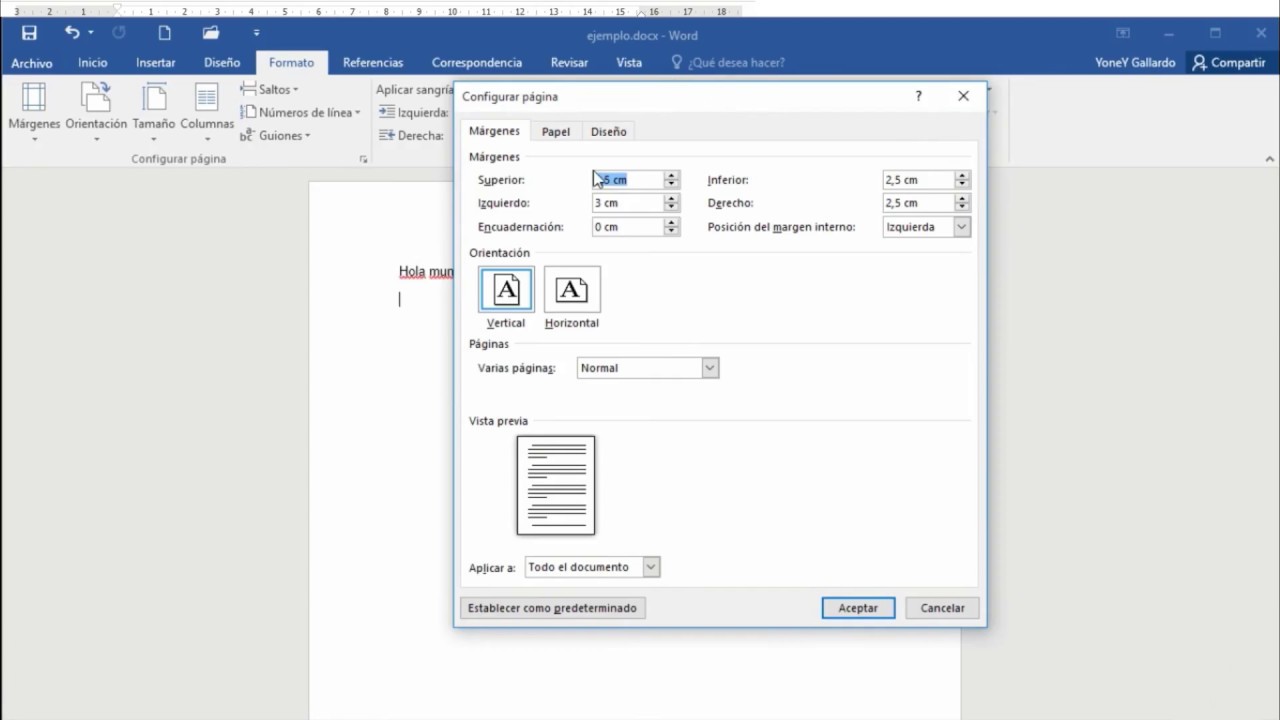Open the dialog help question mark
Viewport: 1280px width, 720px height.
(x=918, y=96)
